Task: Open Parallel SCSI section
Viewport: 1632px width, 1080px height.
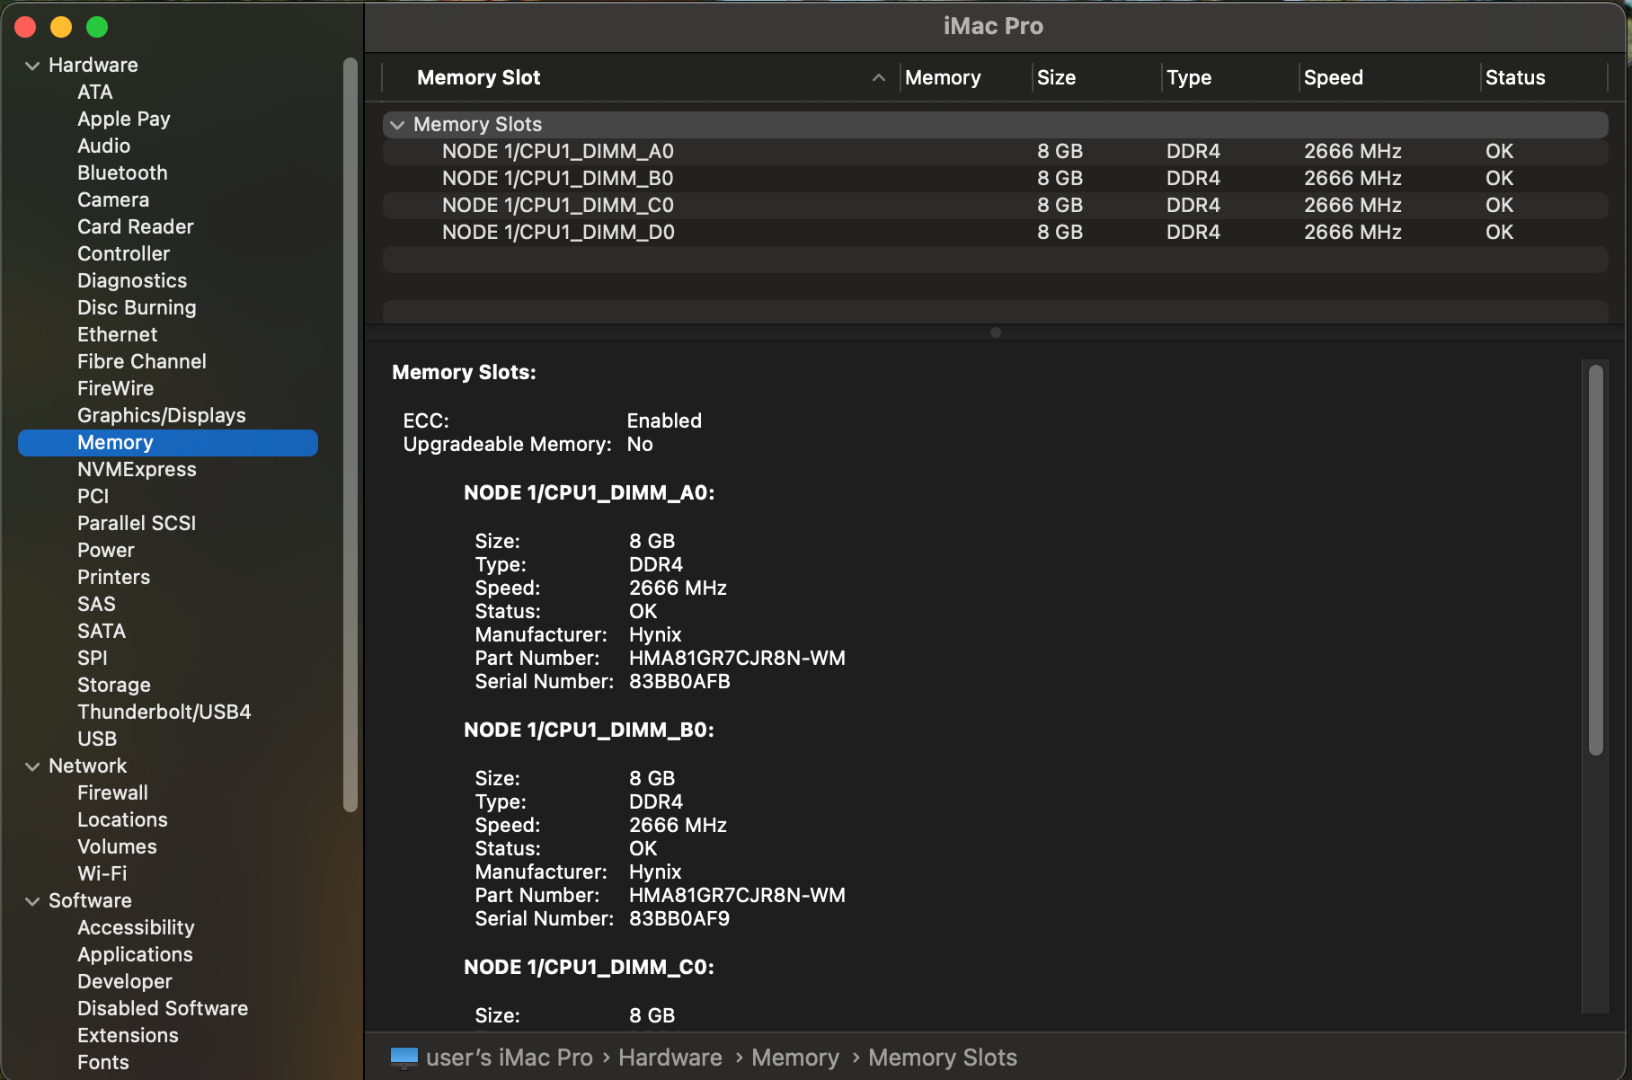Action: (137, 524)
